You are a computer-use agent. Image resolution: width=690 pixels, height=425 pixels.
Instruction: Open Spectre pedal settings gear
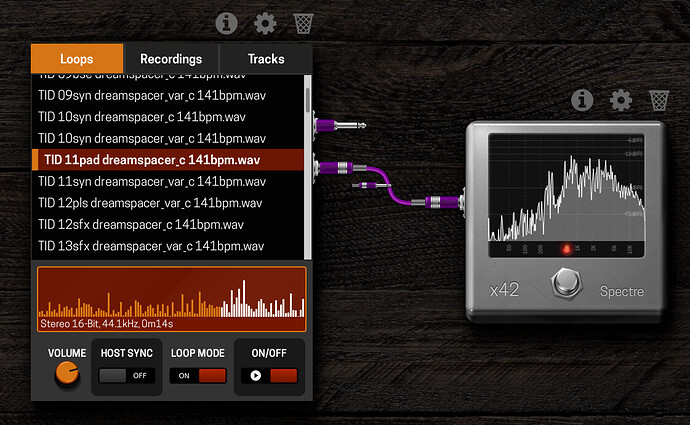point(620,100)
